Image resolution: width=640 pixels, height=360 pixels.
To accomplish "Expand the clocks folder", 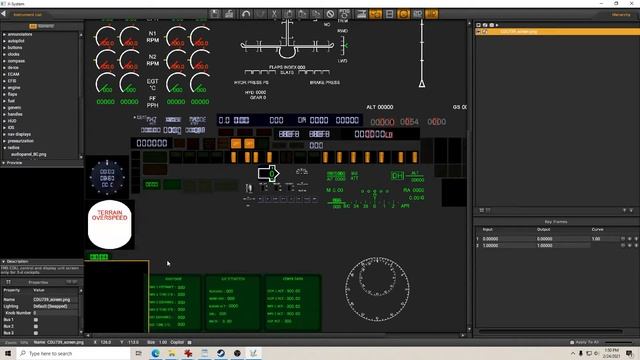I will point(4,54).
